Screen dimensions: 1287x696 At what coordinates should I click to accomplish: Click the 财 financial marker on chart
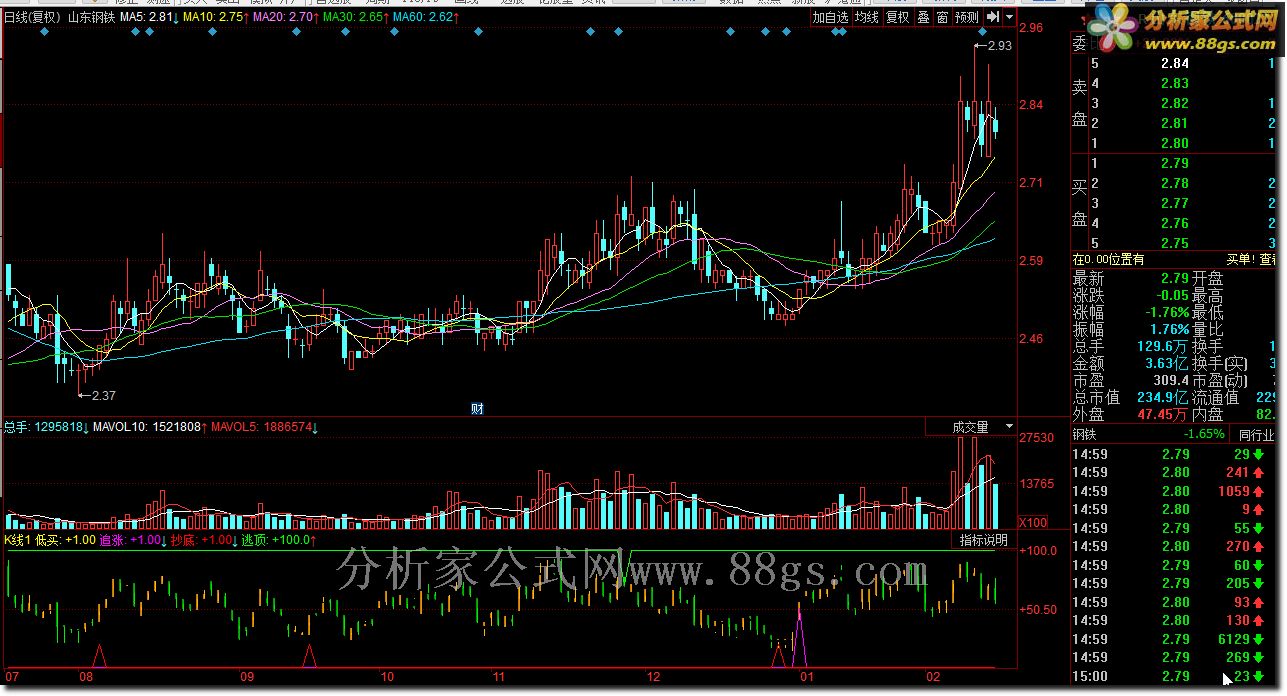point(477,408)
